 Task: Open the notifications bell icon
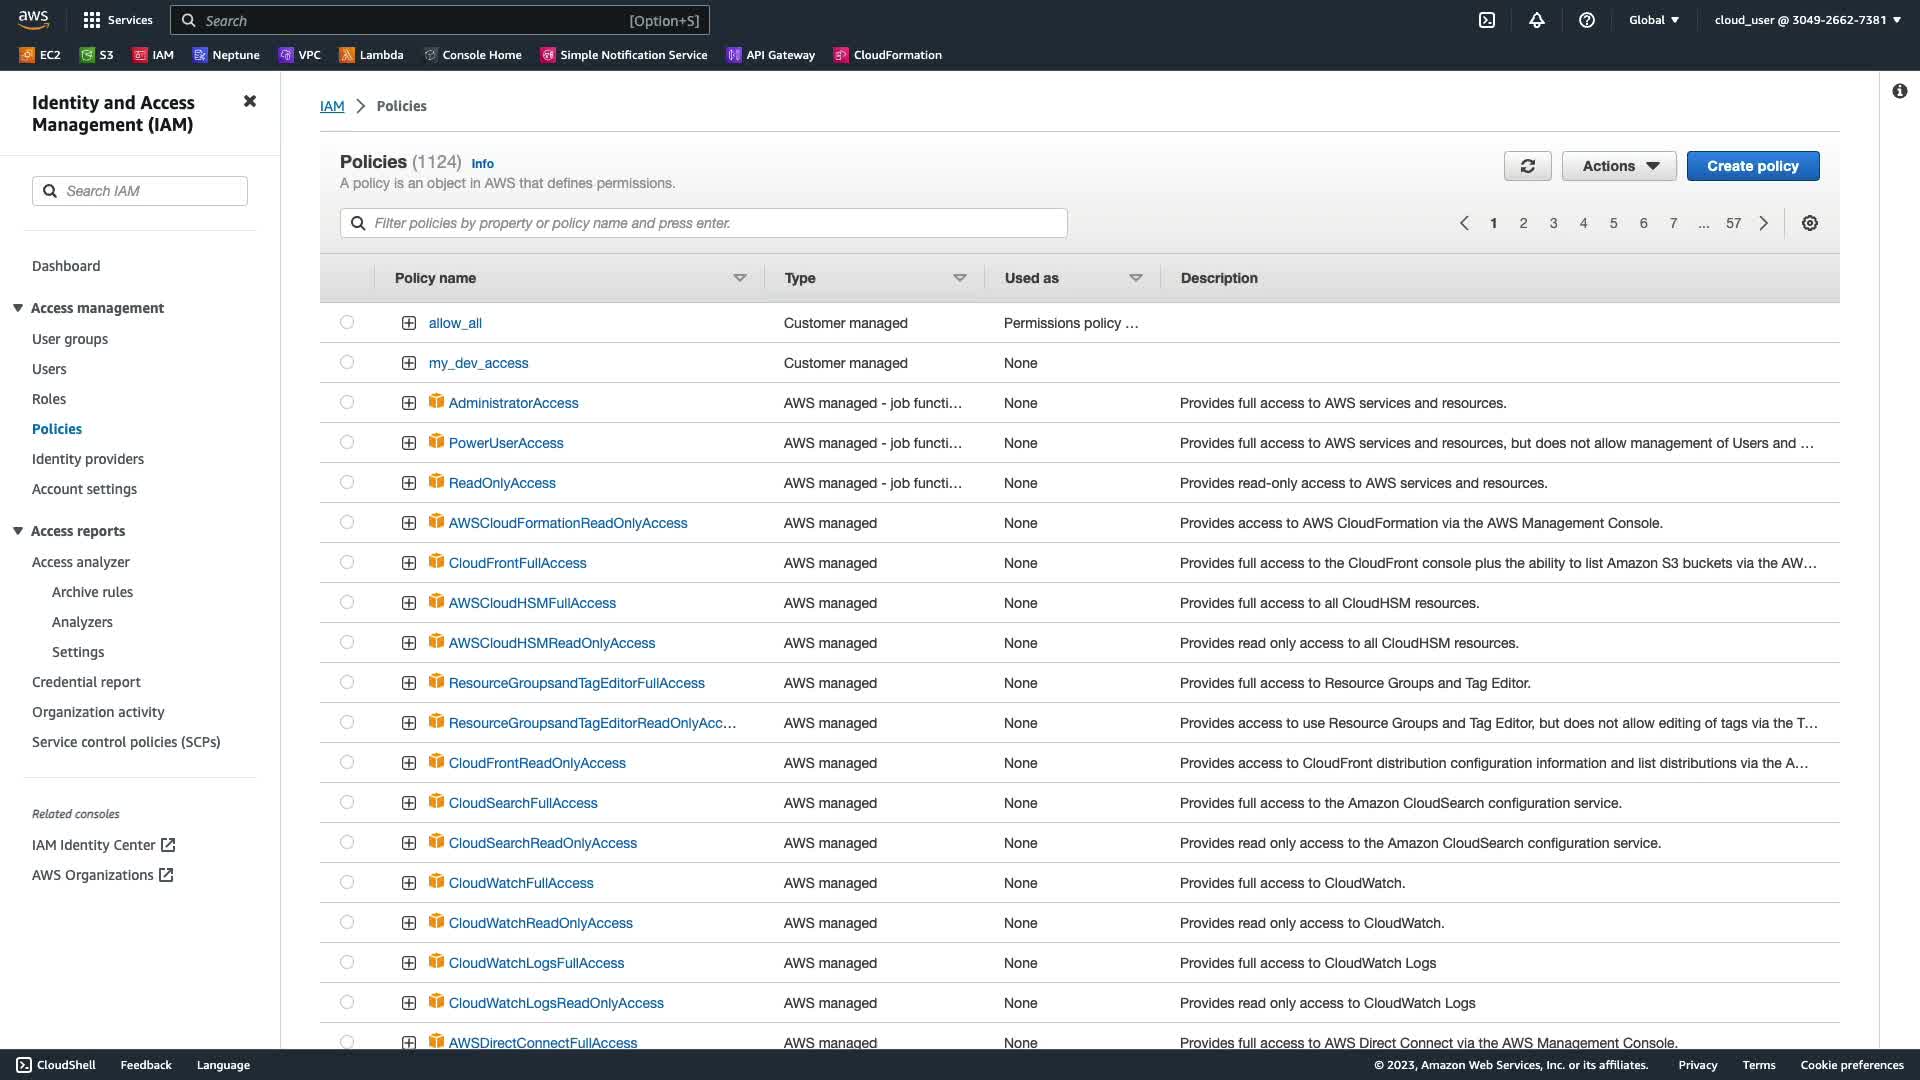tap(1537, 20)
